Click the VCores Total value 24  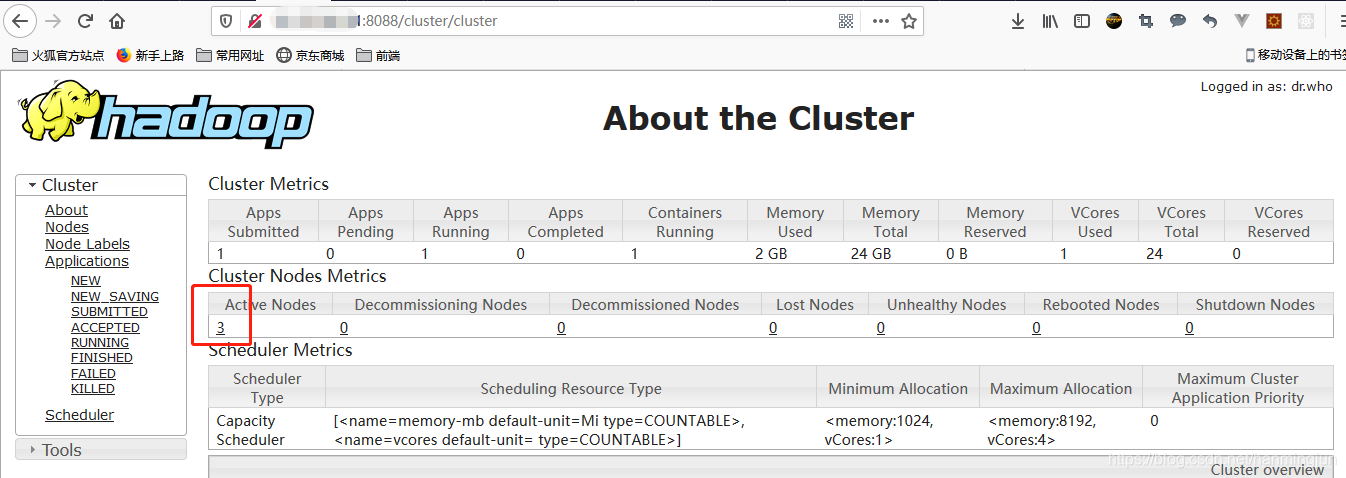click(1154, 253)
